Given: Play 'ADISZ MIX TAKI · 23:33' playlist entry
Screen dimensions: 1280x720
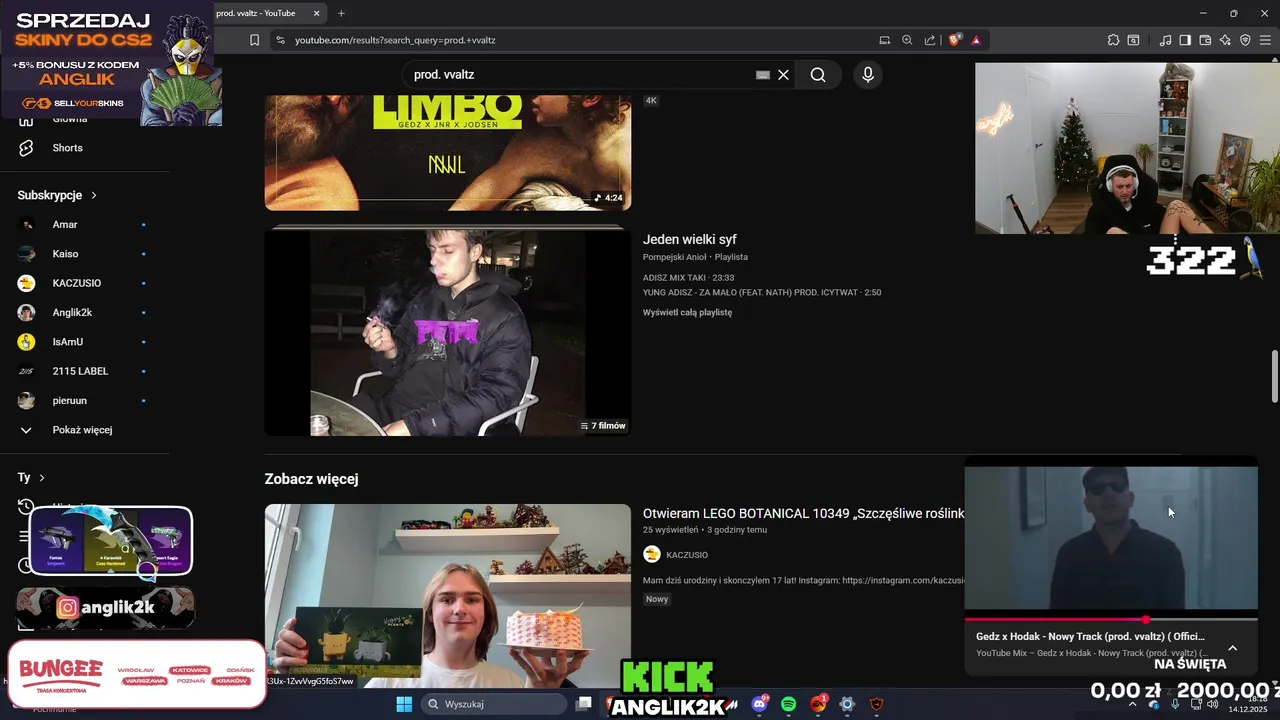Looking at the screenshot, I should (x=689, y=278).
